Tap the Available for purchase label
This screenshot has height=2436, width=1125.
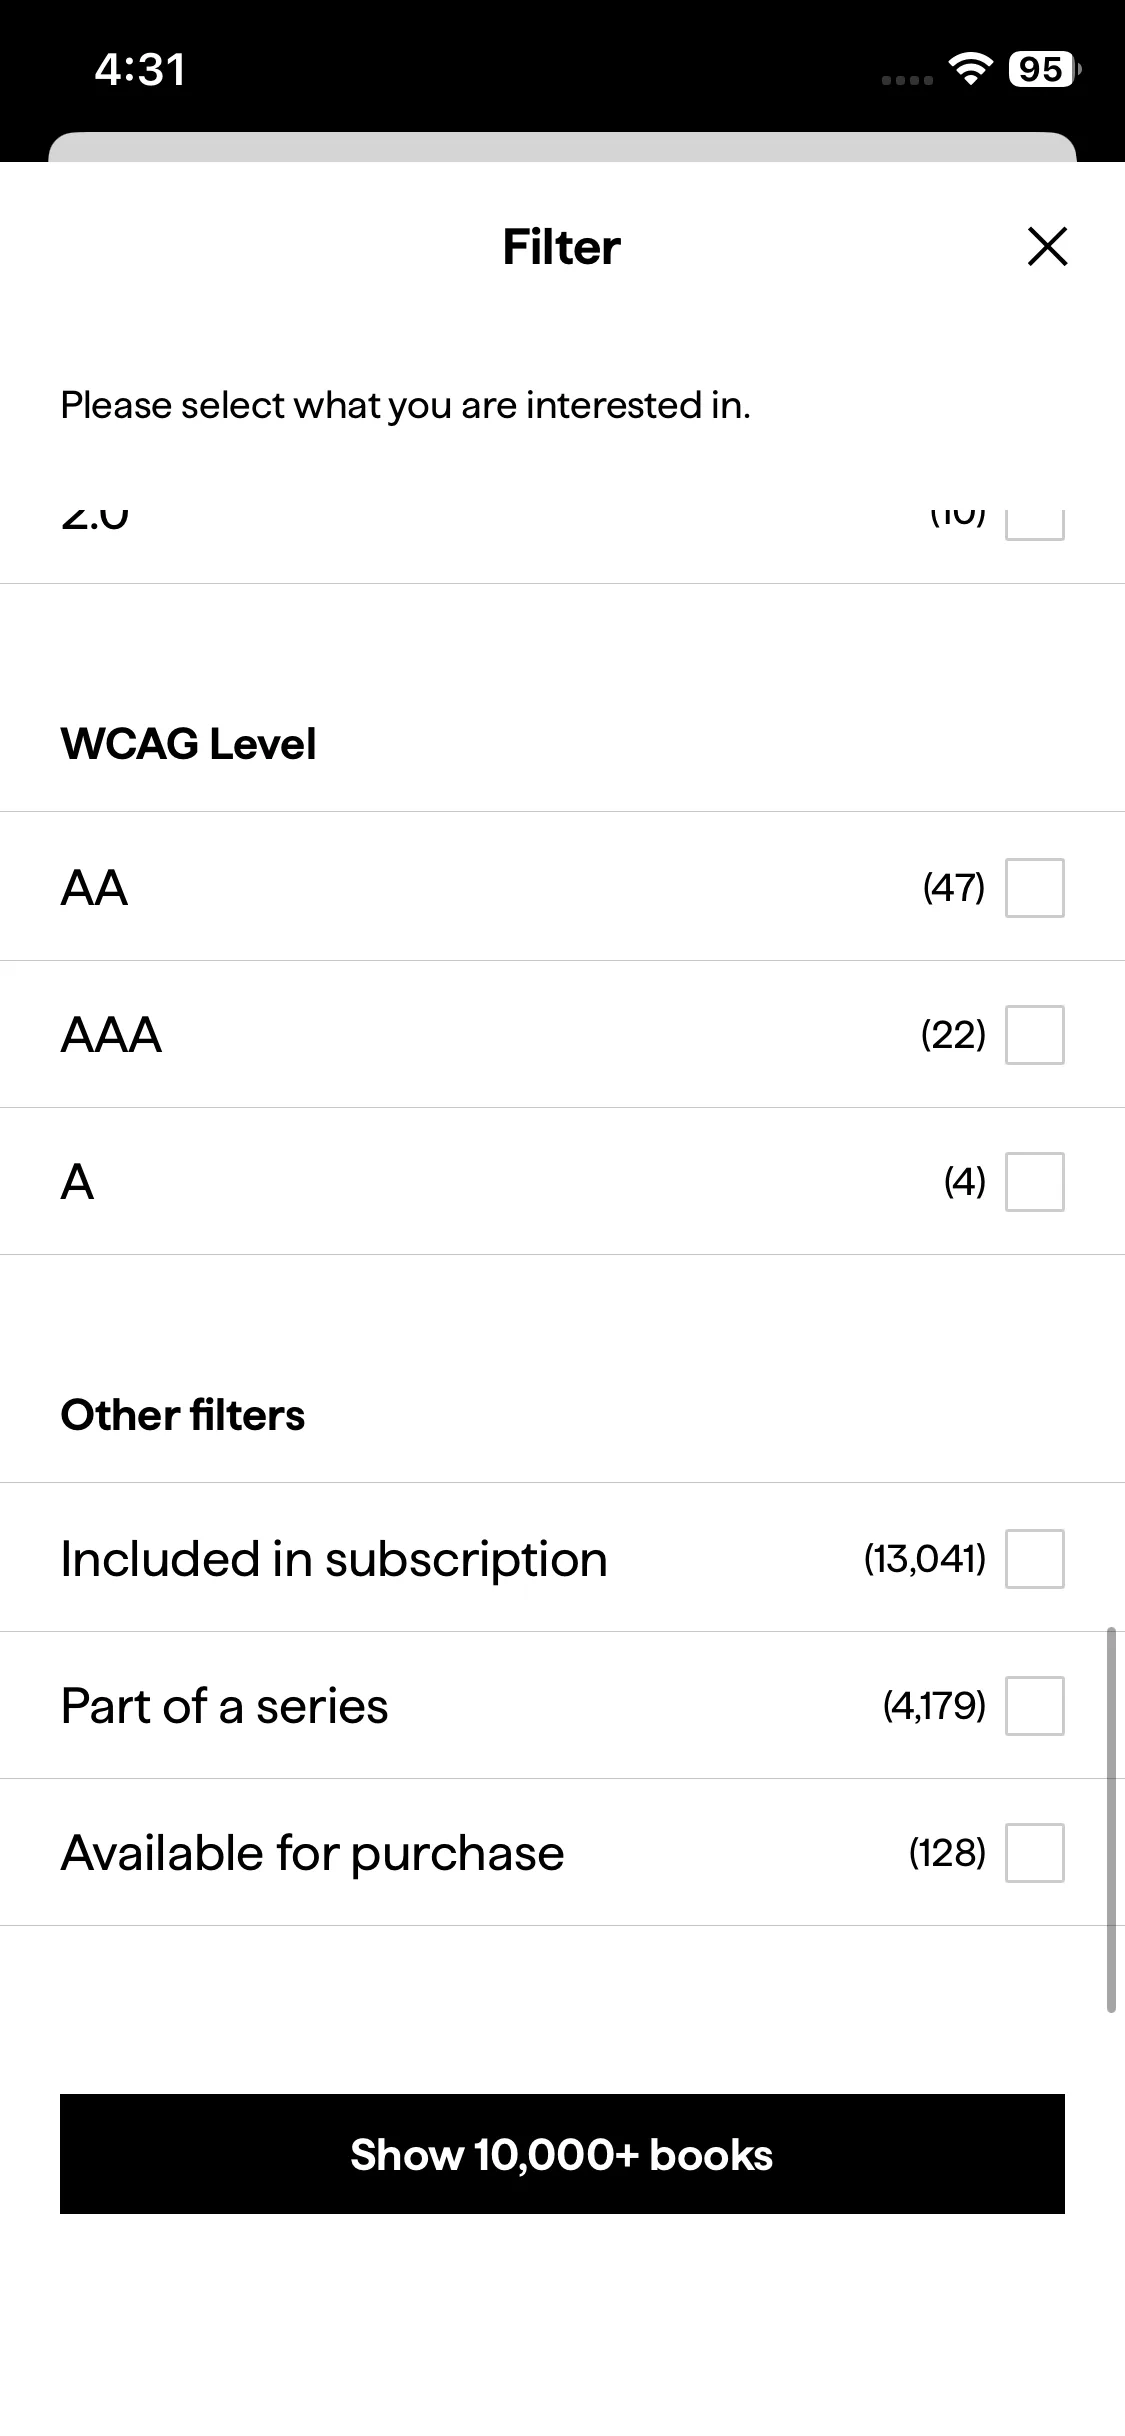pos(312,1852)
